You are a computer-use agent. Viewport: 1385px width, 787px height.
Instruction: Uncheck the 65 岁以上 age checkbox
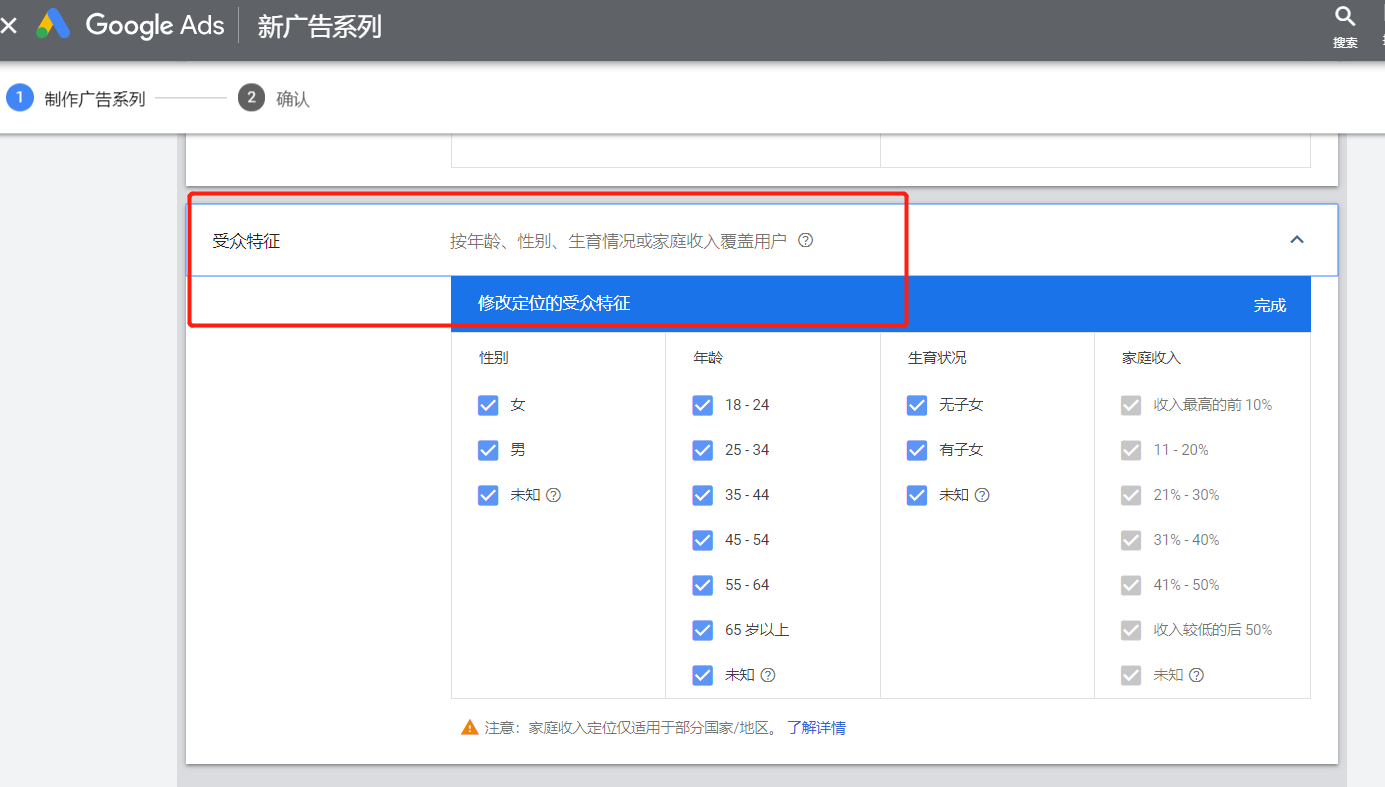pos(703,630)
